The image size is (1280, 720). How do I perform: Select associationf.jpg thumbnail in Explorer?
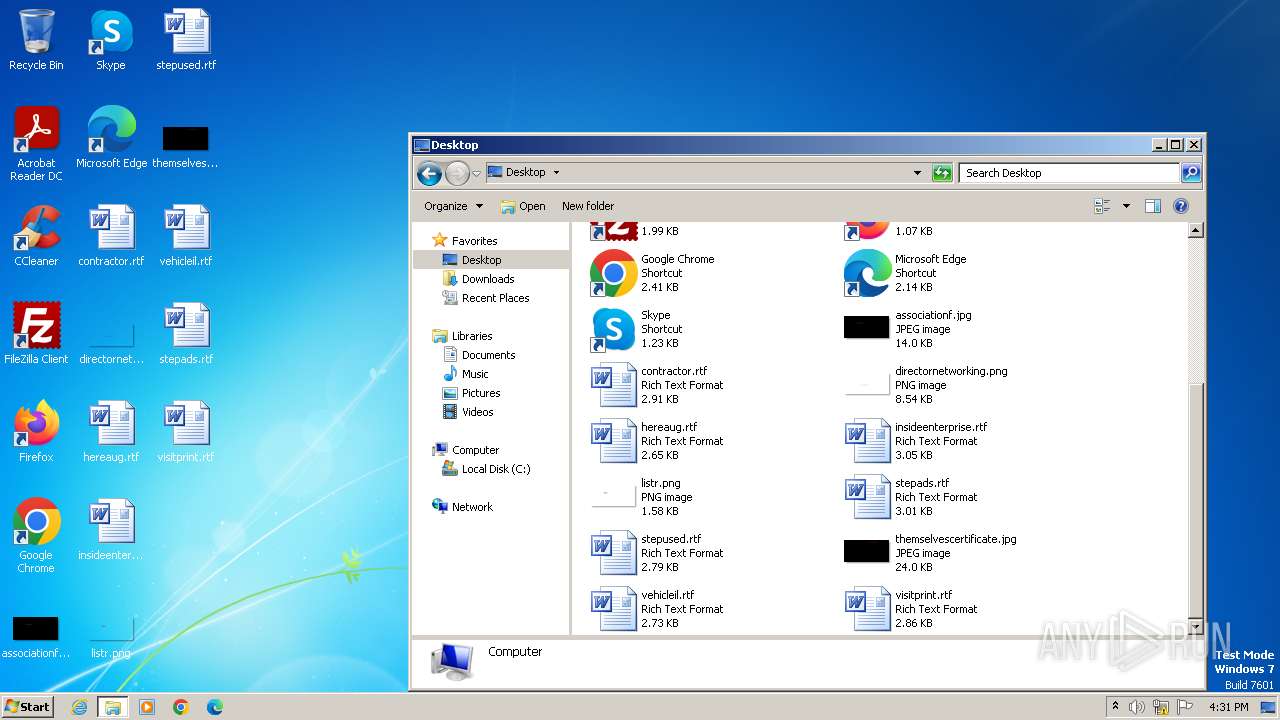866,327
